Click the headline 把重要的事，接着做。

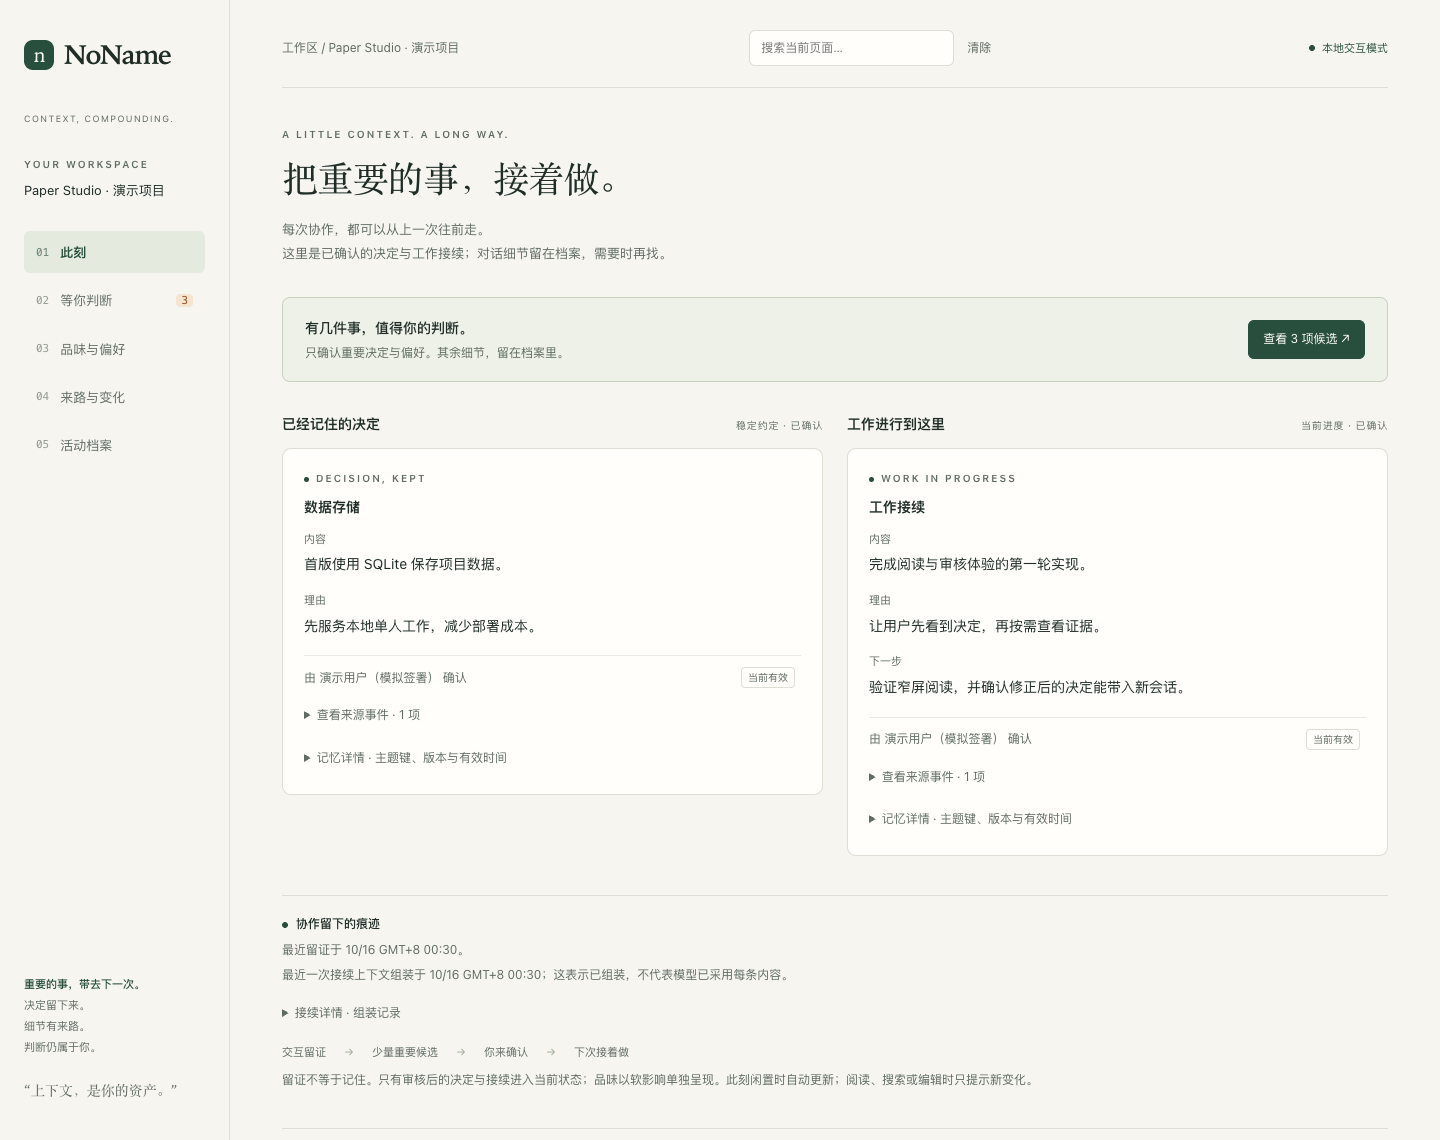452,179
